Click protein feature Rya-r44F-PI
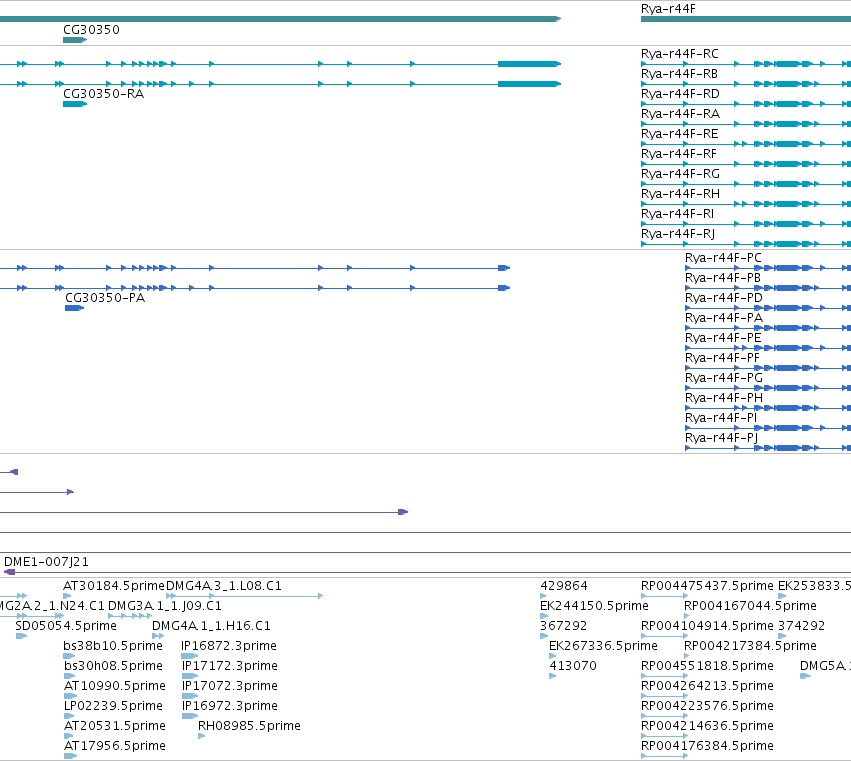This screenshot has height=761, width=851. [721, 418]
